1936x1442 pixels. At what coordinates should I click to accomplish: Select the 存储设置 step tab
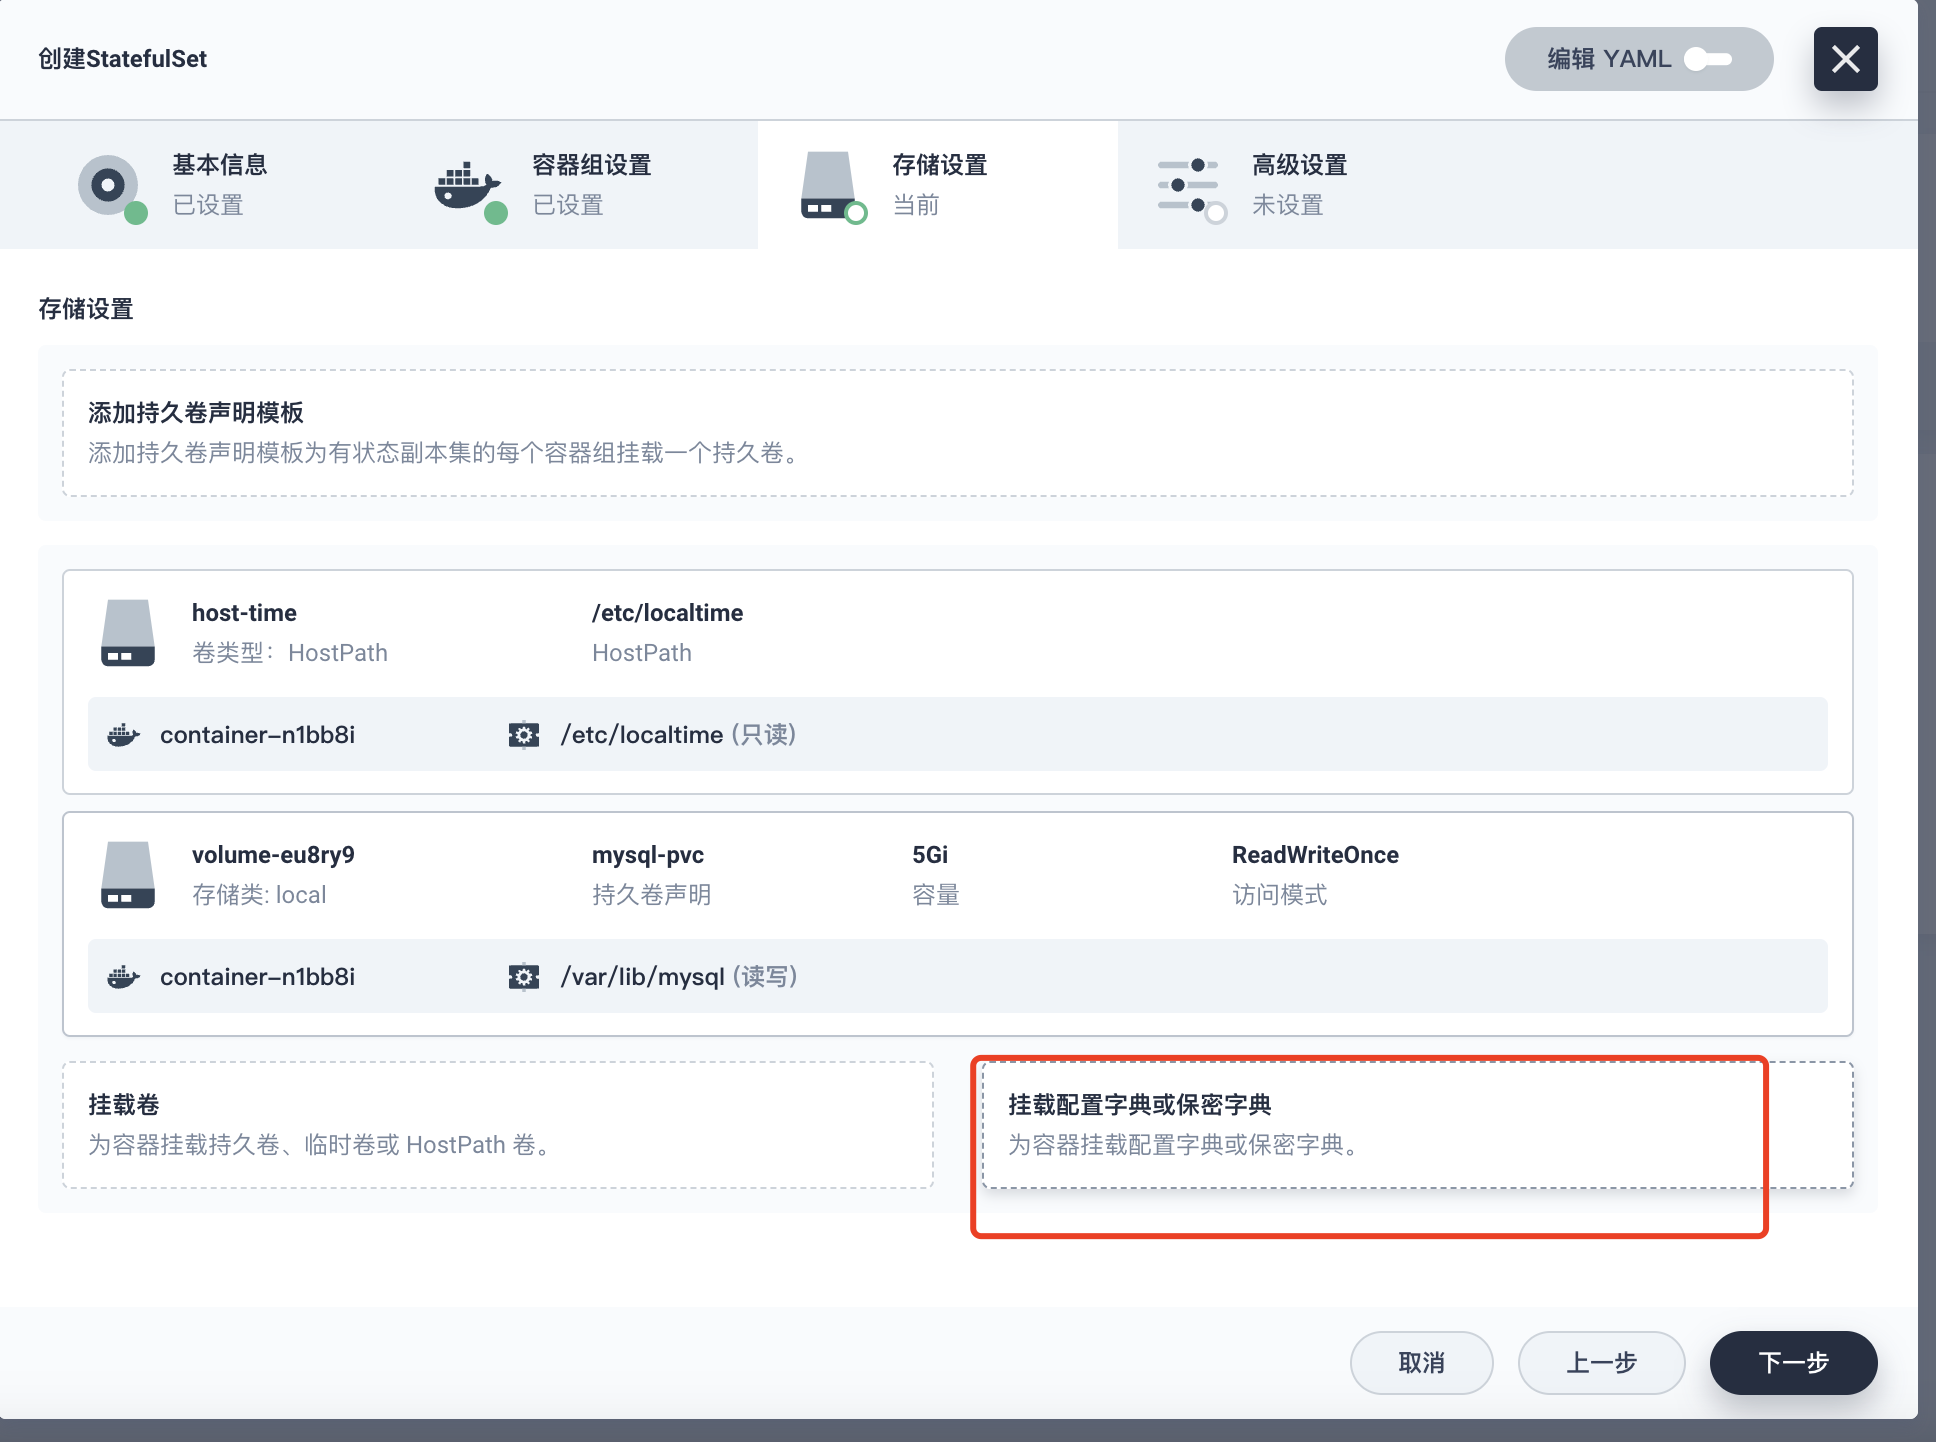point(938,185)
